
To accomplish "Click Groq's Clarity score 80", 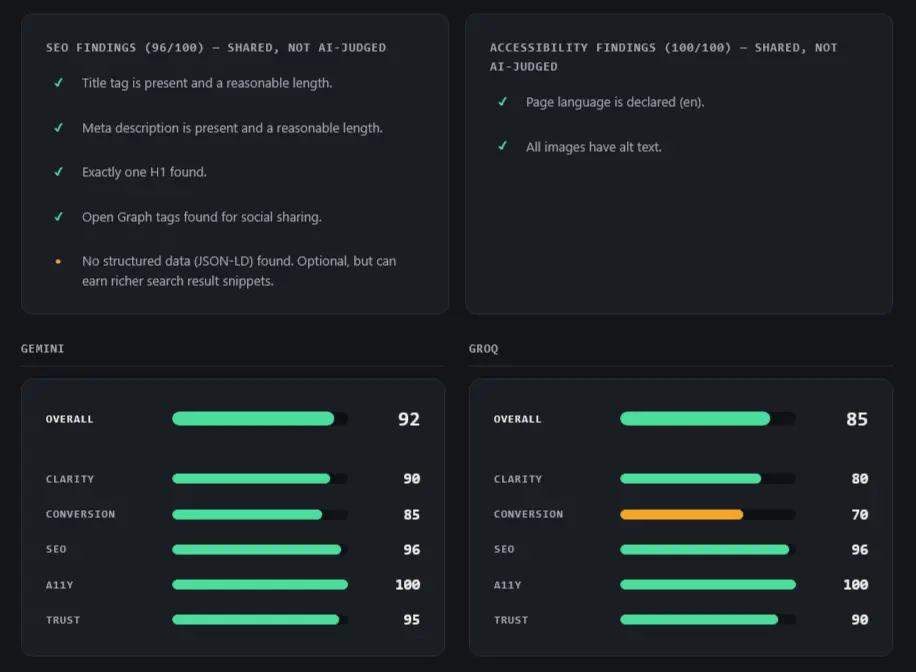I will pos(860,479).
